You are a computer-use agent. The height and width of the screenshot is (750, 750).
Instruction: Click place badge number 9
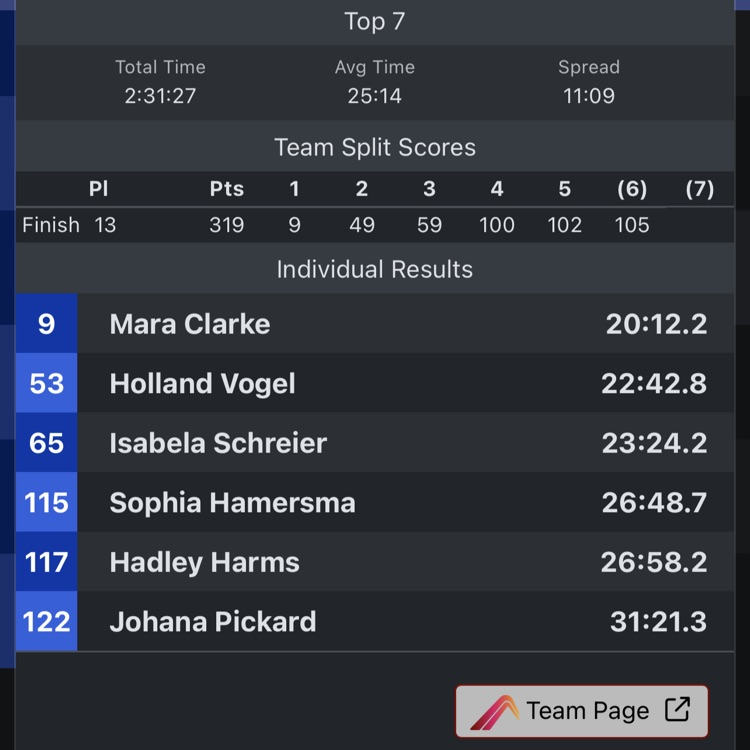pos(47,324)
